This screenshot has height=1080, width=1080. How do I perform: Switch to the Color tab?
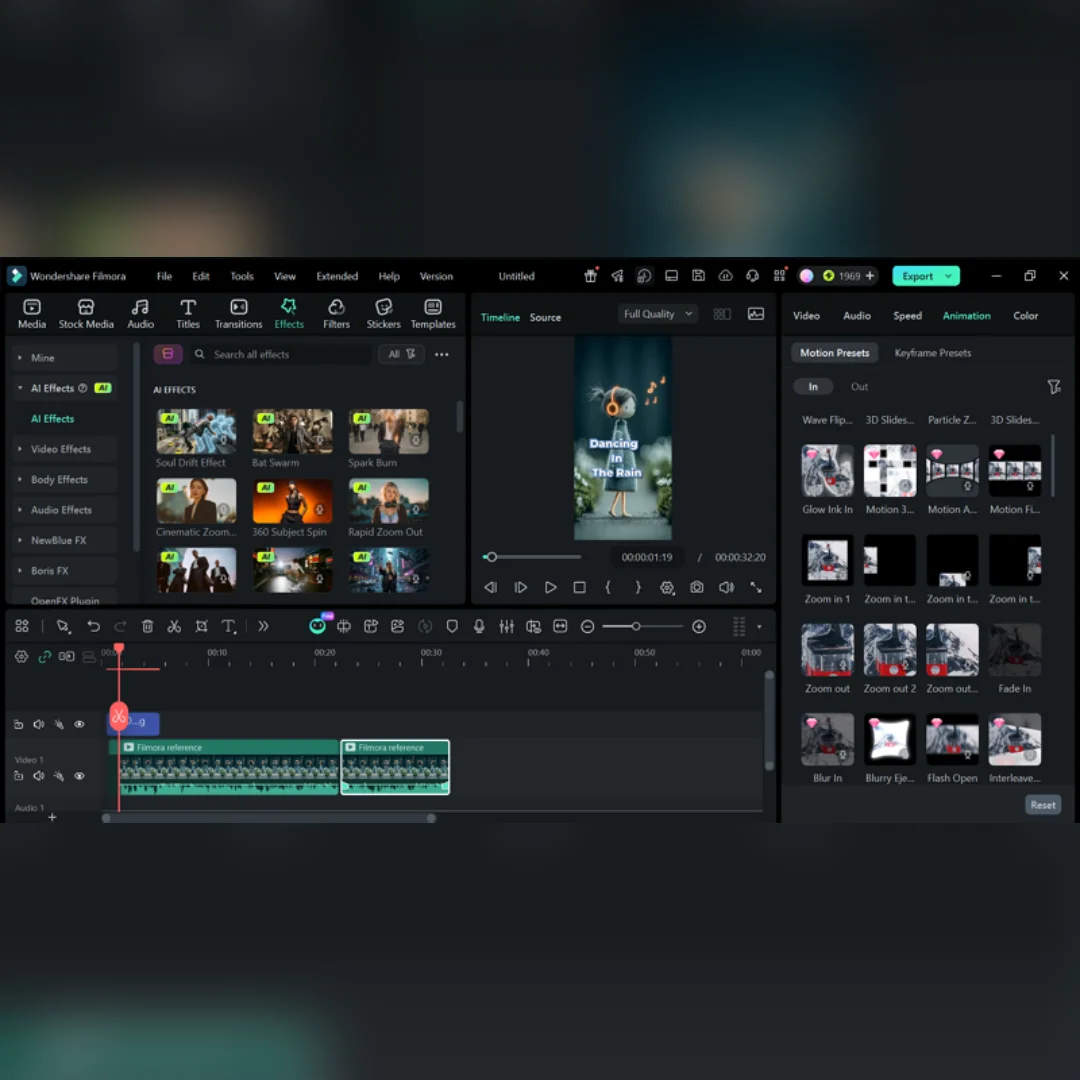pyautogui.click(x=1025, y=315)
